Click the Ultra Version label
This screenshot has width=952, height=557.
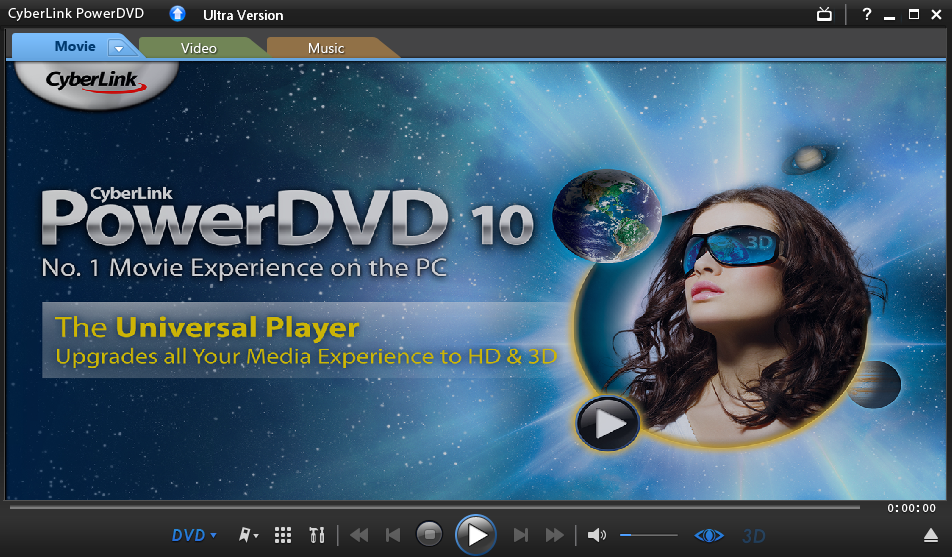243,15
